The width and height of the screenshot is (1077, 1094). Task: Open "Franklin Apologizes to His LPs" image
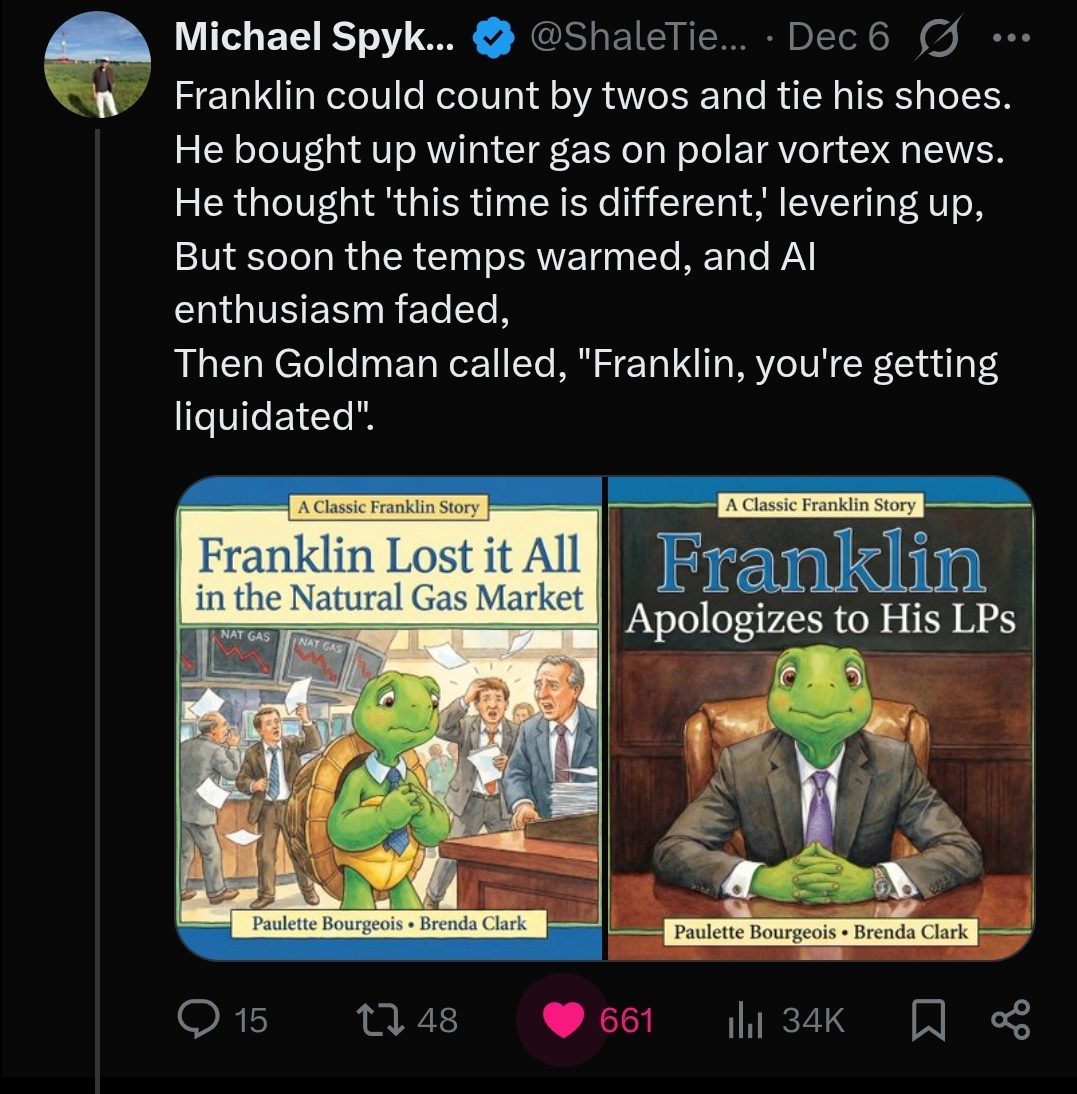tap(821, 718)
